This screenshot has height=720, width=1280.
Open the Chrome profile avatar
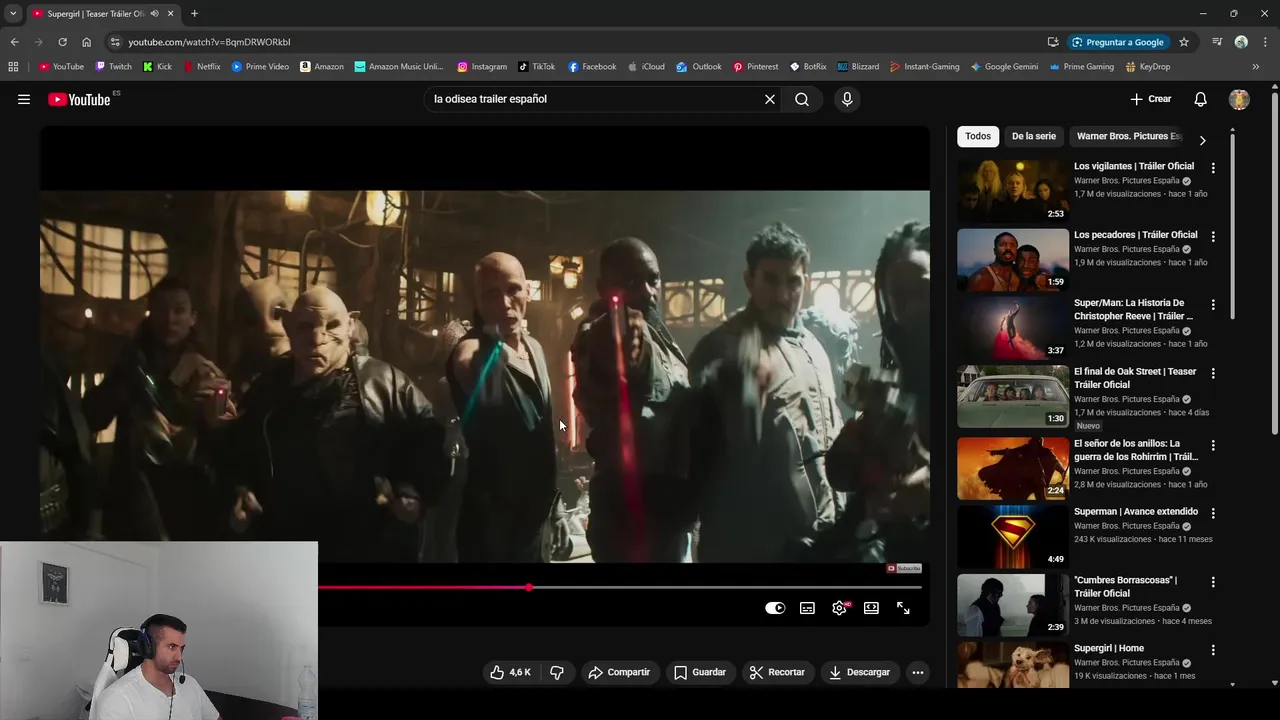(1241, 42)
